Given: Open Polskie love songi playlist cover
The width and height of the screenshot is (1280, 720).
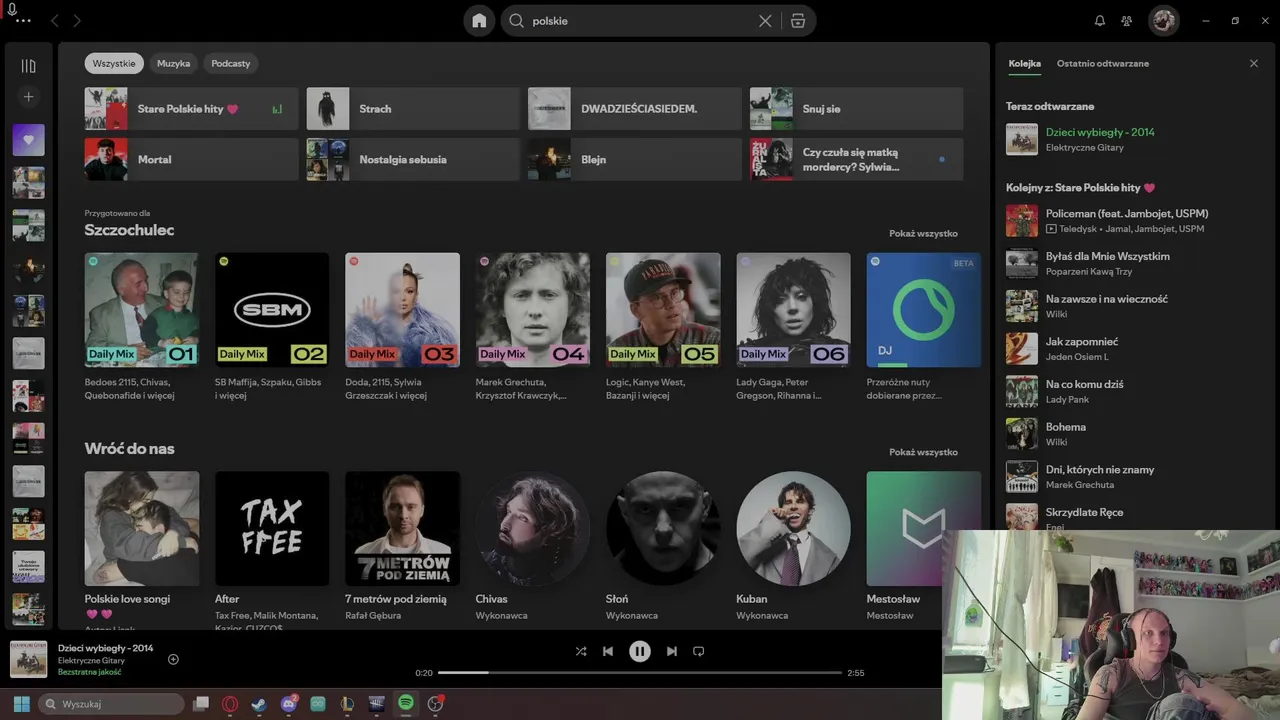Looking at the screenshot, I should (x=141, y=529).
